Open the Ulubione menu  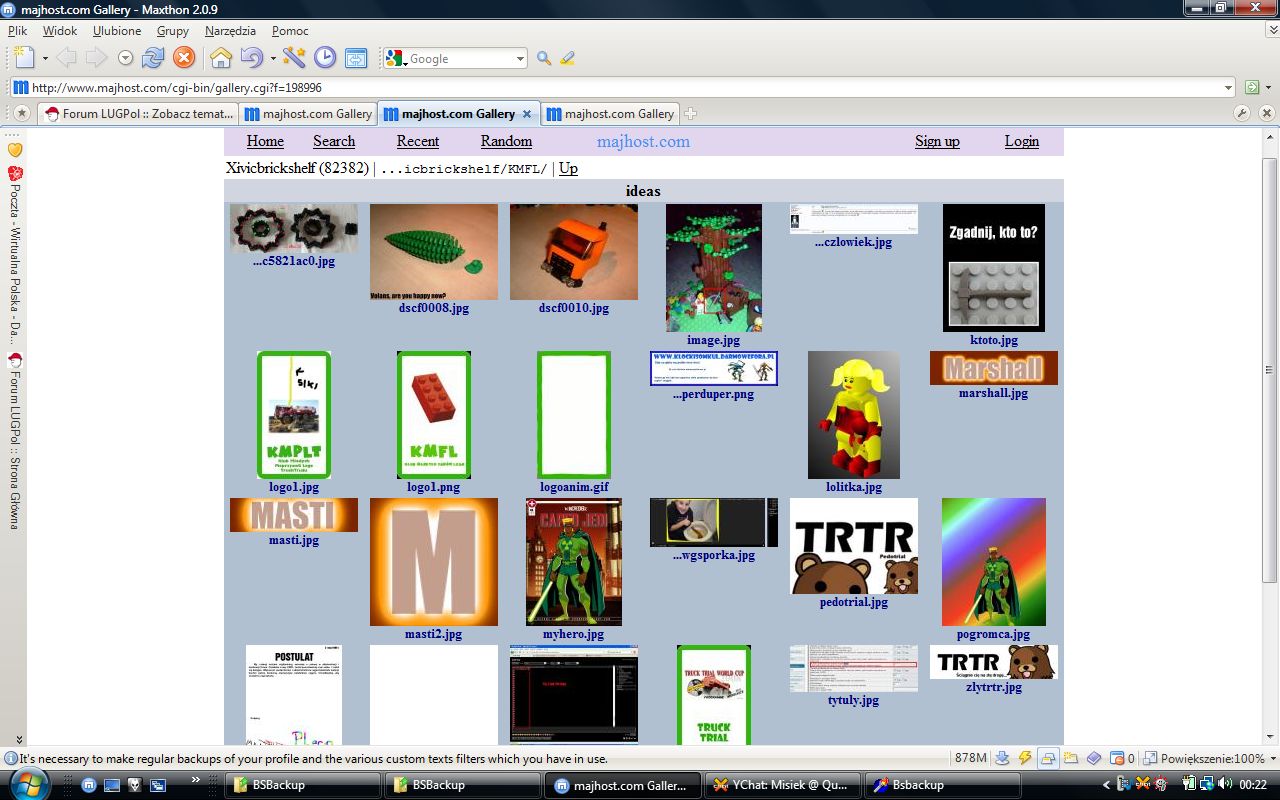pos(117,31)
